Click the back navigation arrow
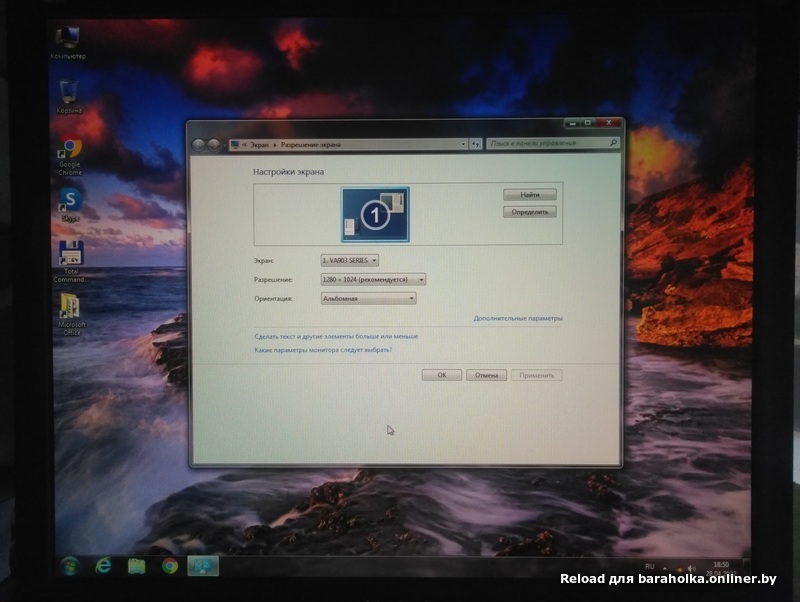The image size is (800, 602). tap(198, 145)
